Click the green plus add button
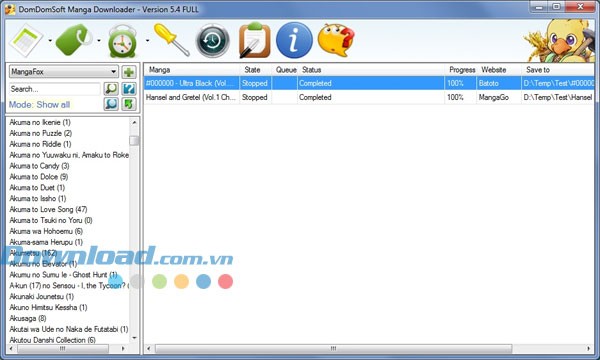 click(129, 72)
